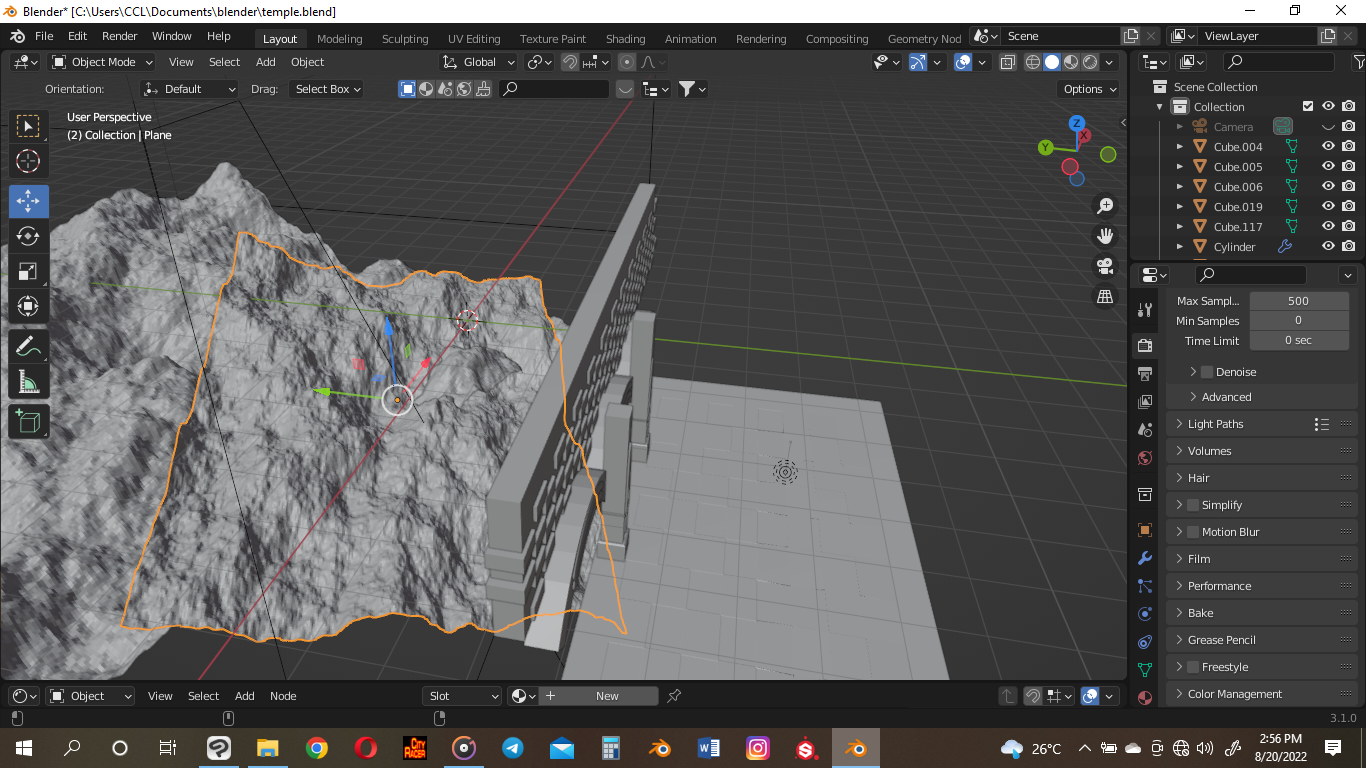Open the Object properties tab
Screen dimensions: 1366x768
tap(1145, 530)
